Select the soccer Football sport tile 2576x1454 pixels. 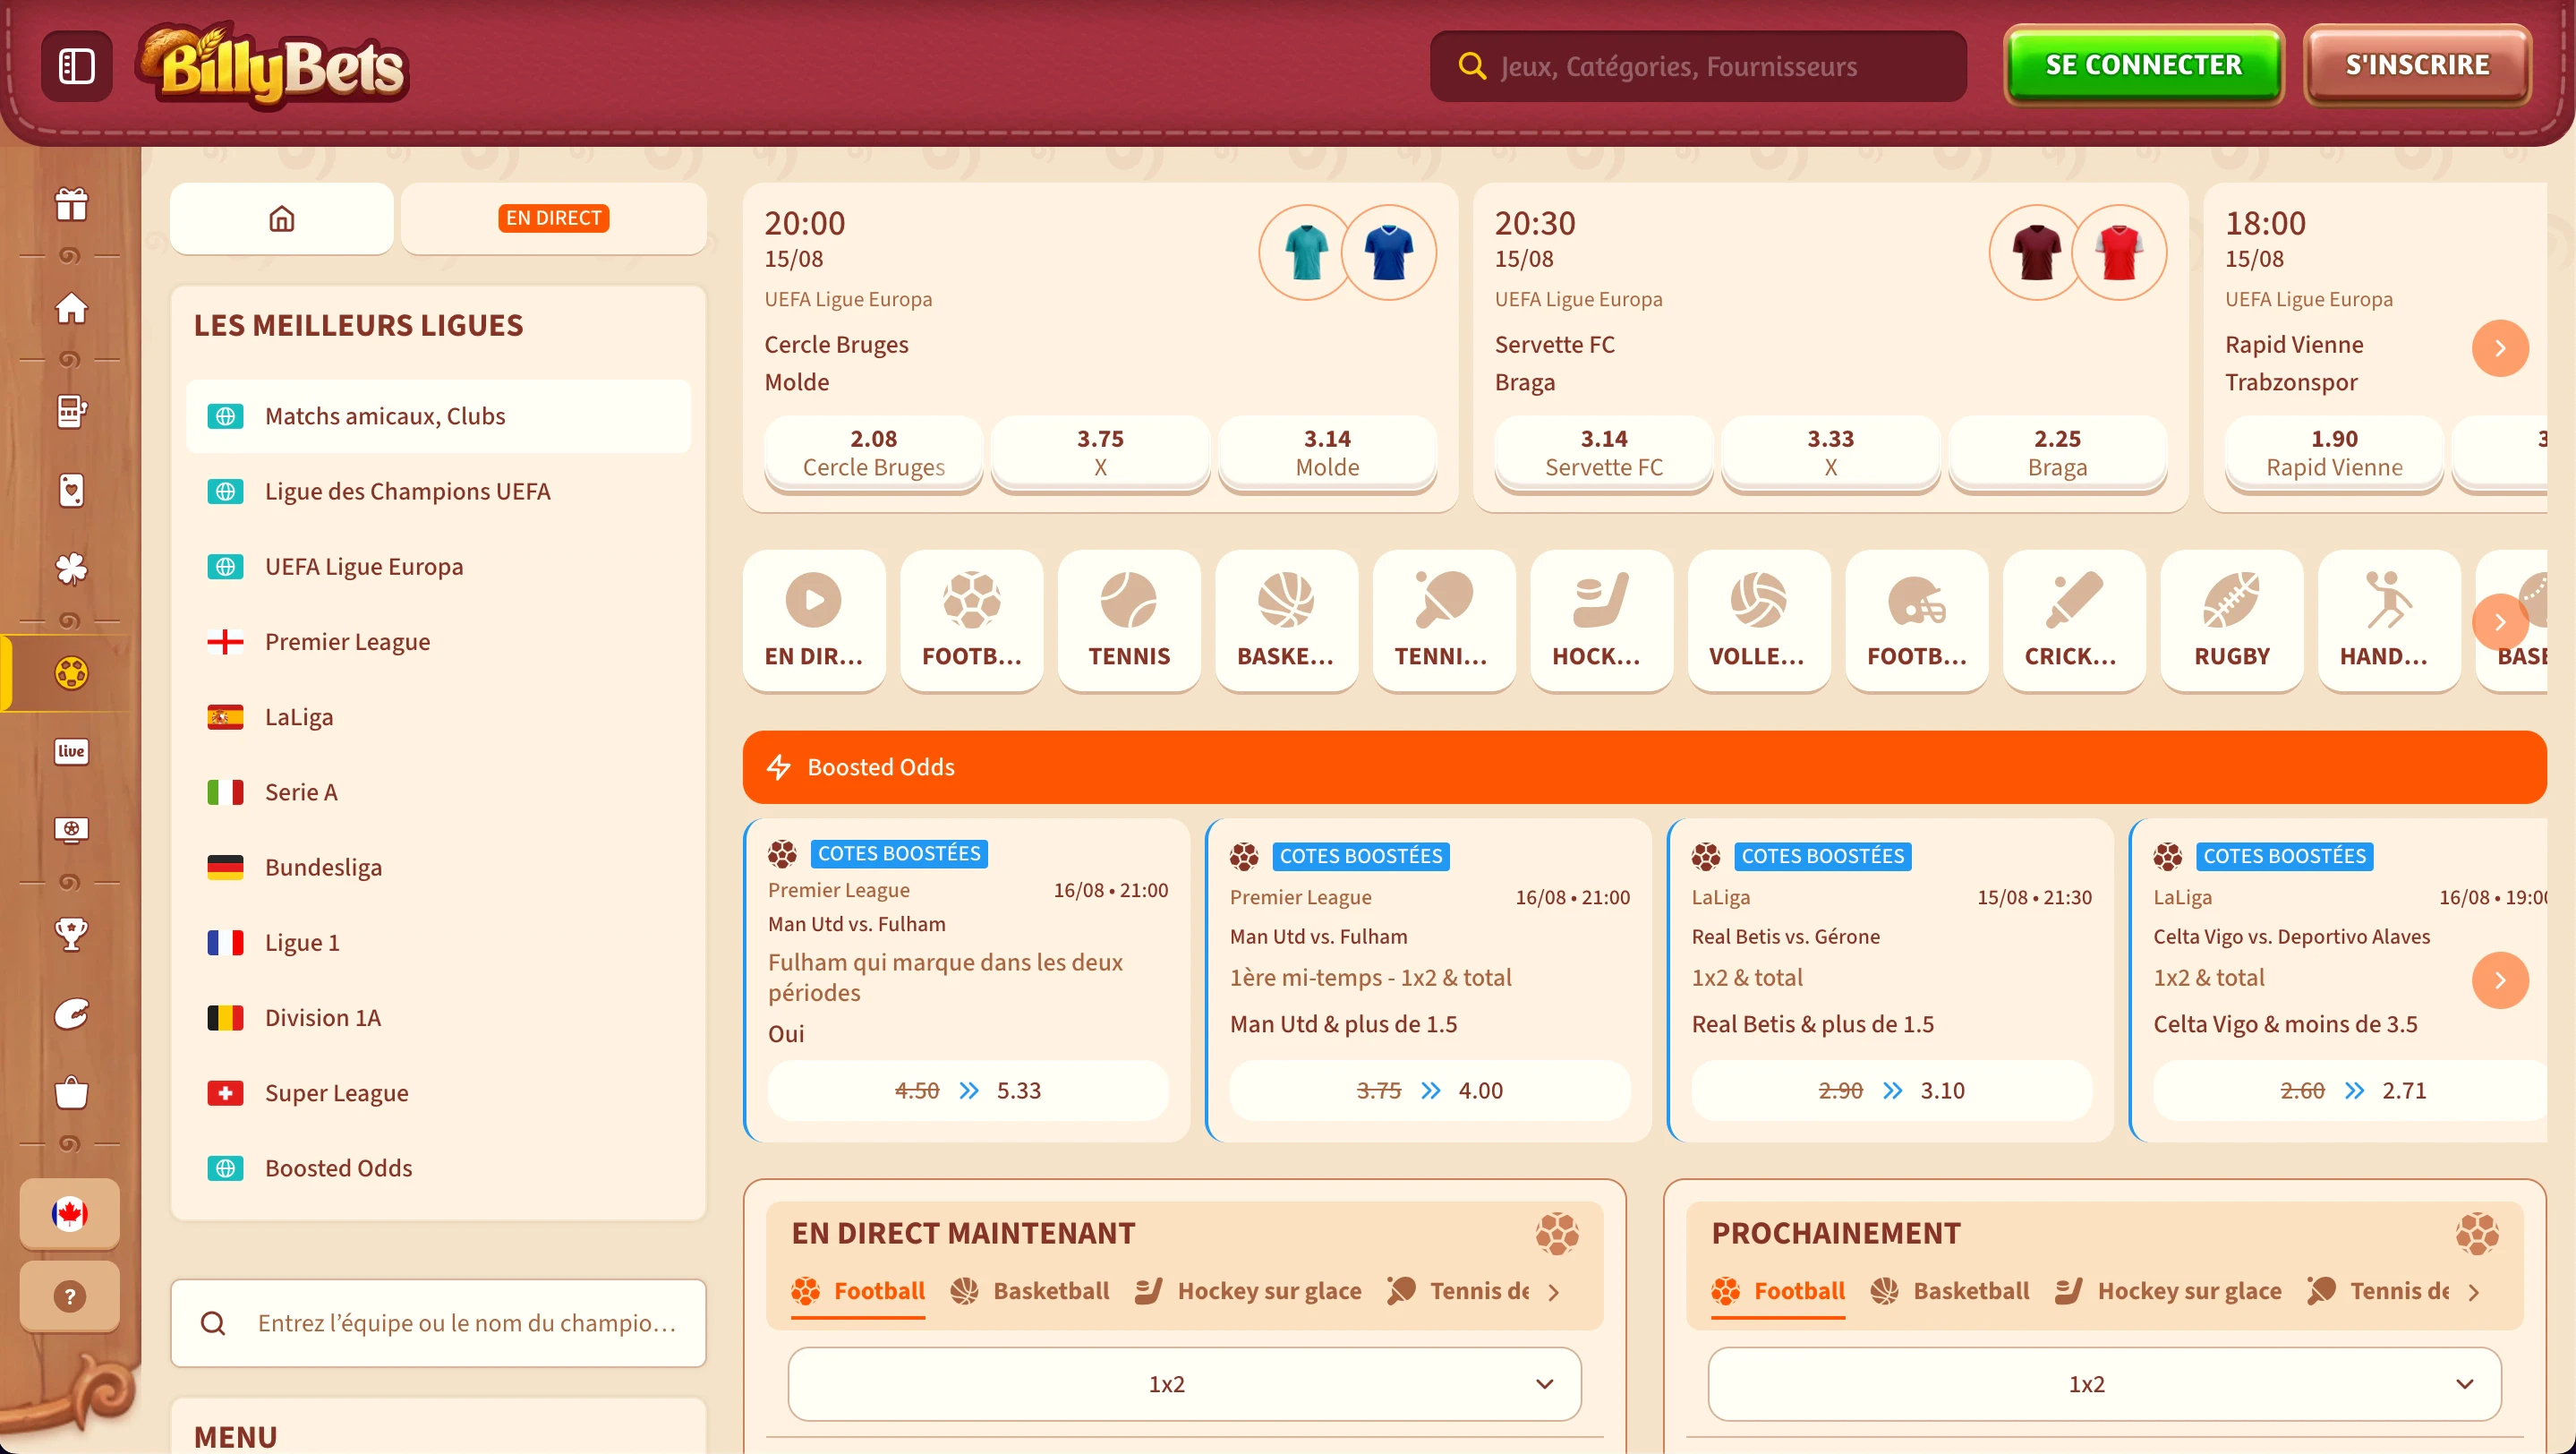(971, 620)
